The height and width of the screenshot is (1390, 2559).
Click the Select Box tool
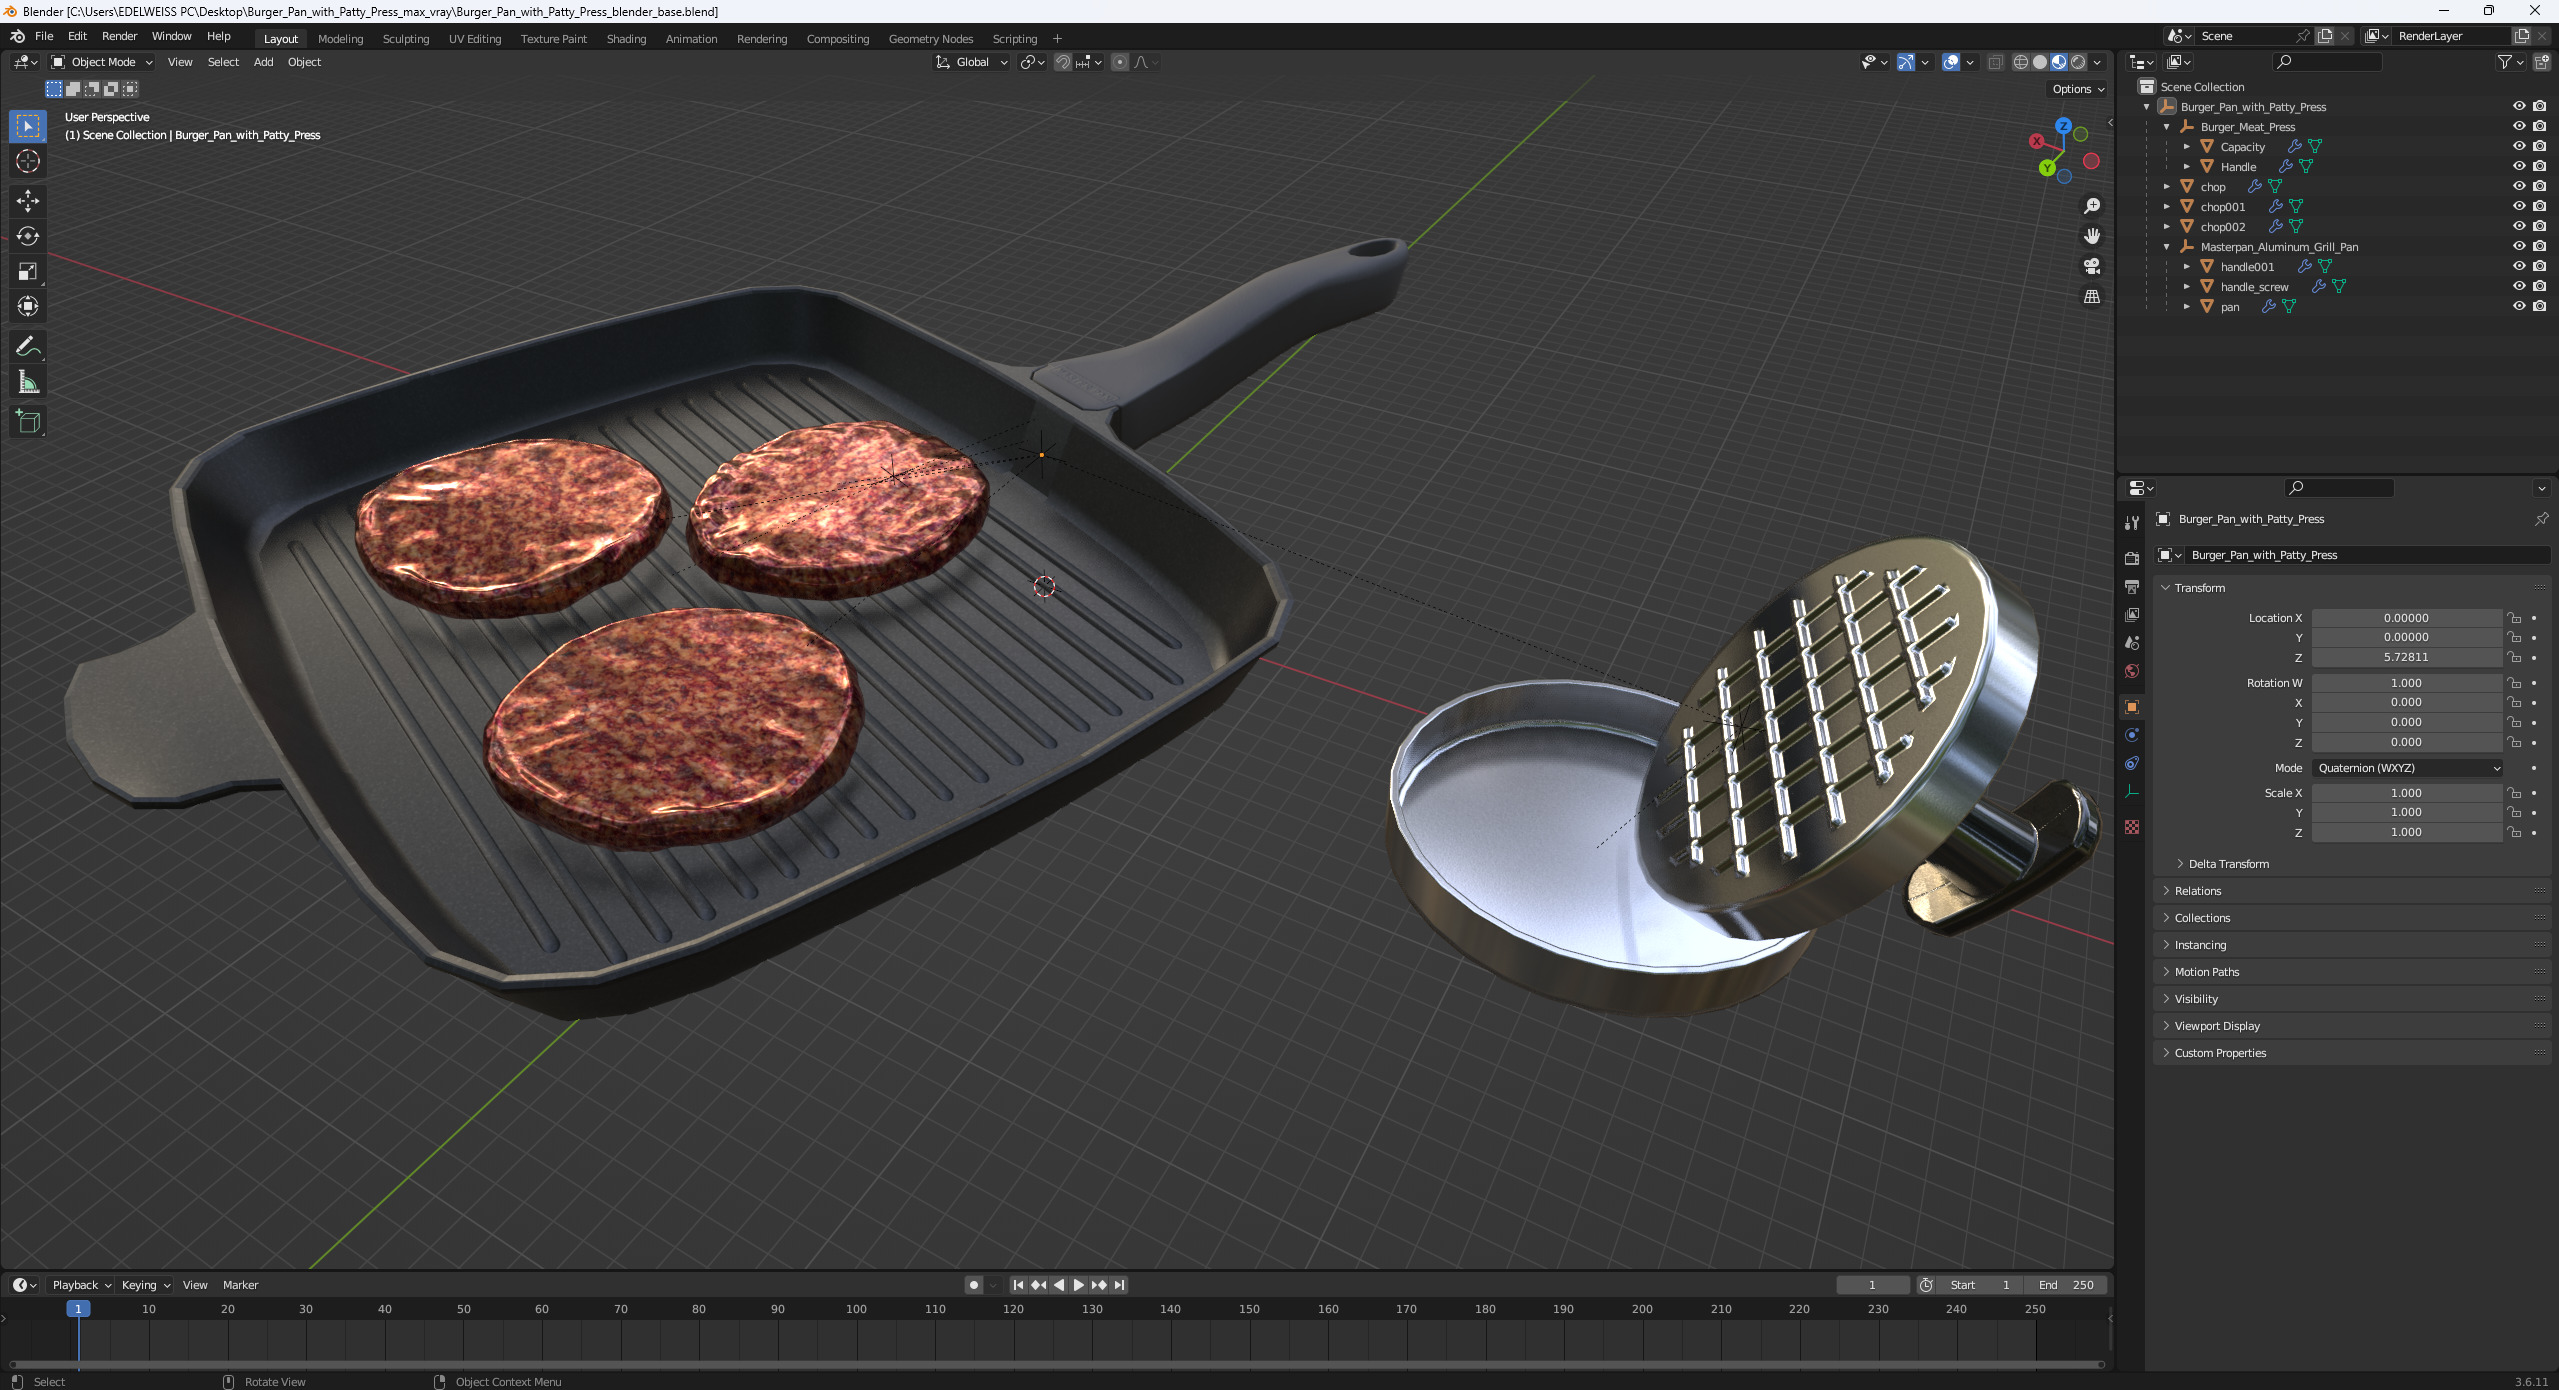point(28,126)
